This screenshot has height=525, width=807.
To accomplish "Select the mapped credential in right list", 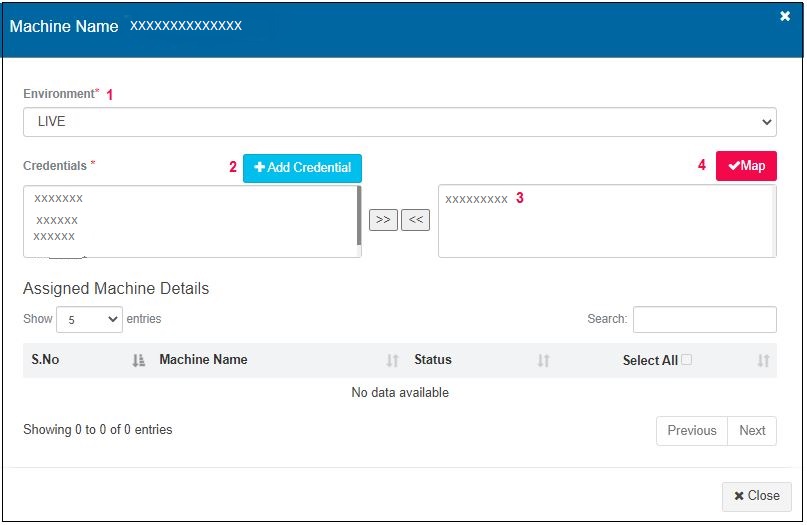I will tap(476, 199).
